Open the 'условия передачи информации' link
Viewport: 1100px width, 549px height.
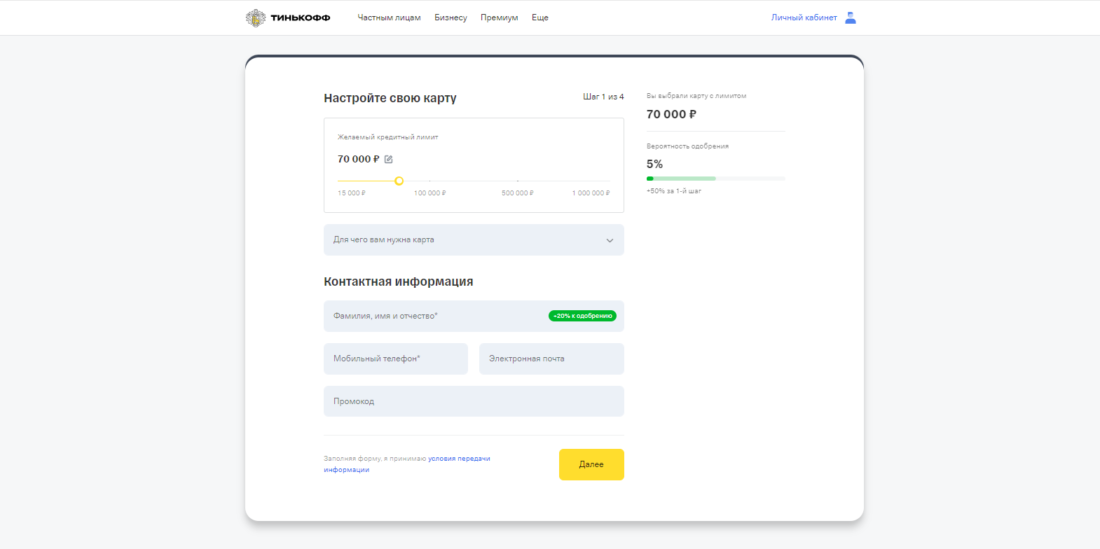pyautogui.click(x=458, y=459)
